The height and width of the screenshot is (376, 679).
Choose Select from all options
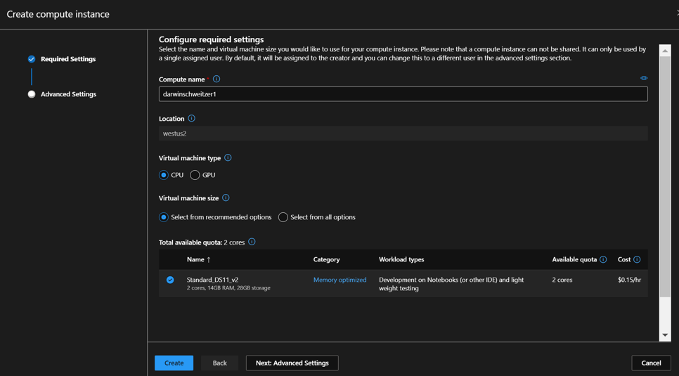pos(283,217)
